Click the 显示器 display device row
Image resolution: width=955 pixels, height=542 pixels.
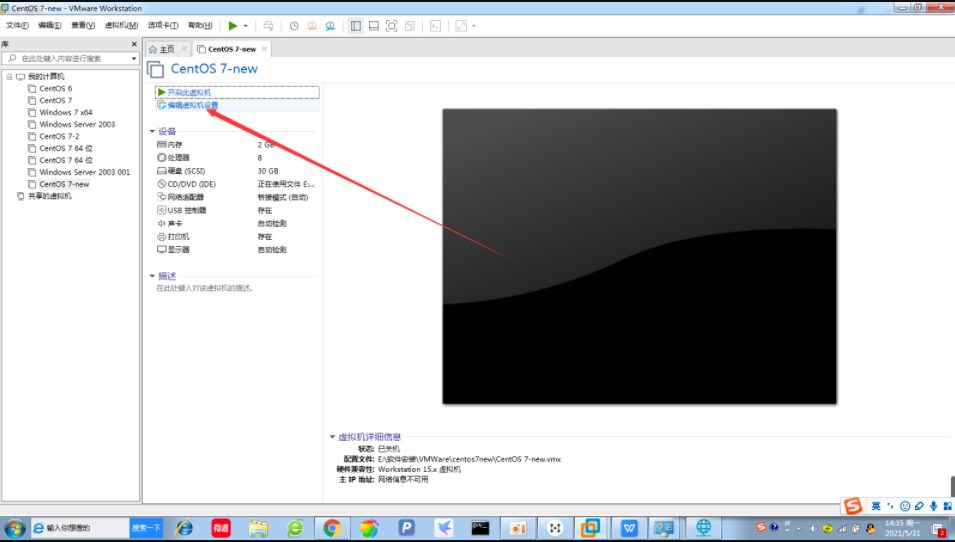click(236, 250)
